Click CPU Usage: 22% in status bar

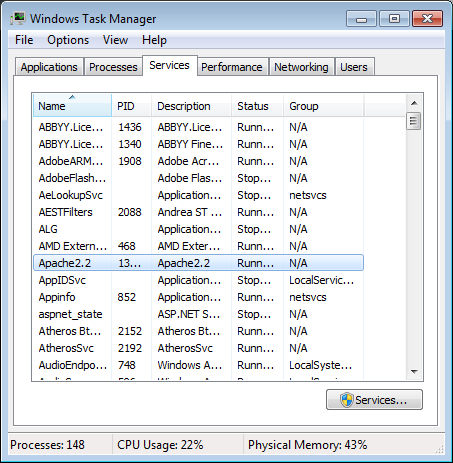click(160, 445)
